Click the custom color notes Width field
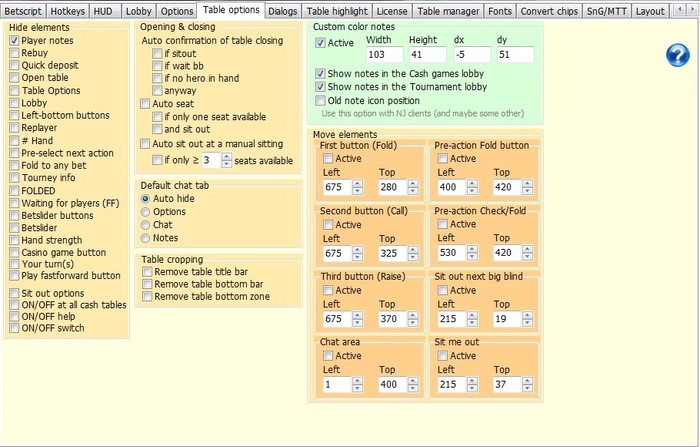Image resolution: width=700 pixels, height=447 pixels. click(383, 54)
